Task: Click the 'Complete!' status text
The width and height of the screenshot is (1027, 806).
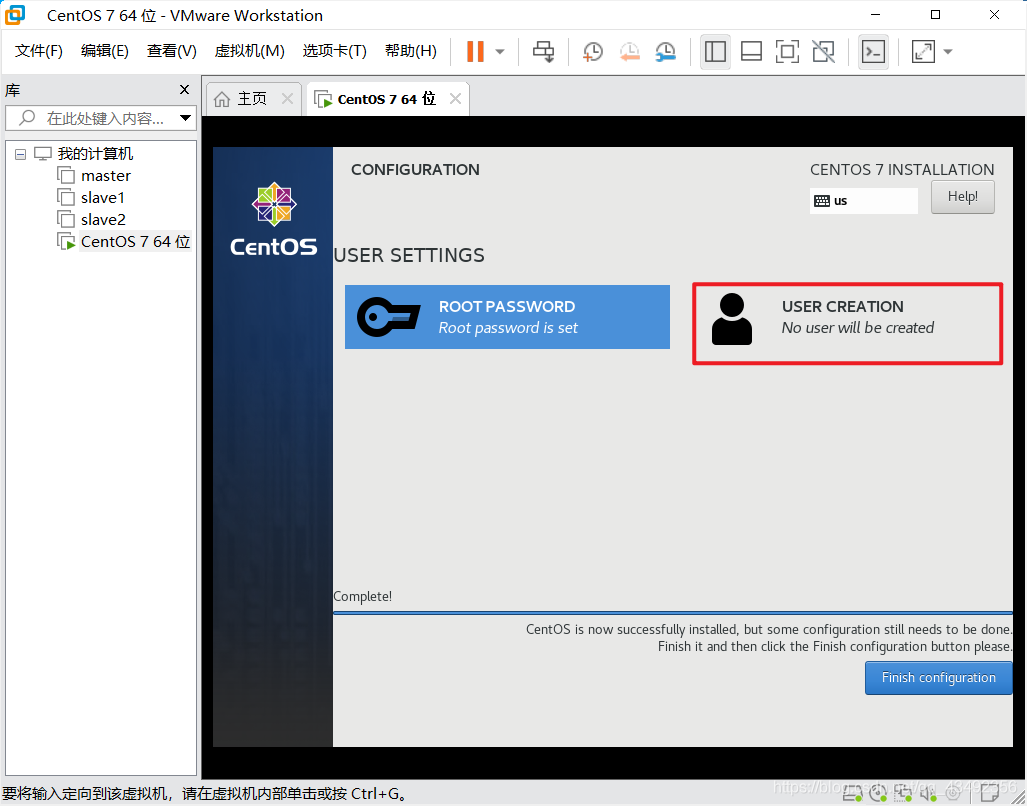Action: point(363,596)
